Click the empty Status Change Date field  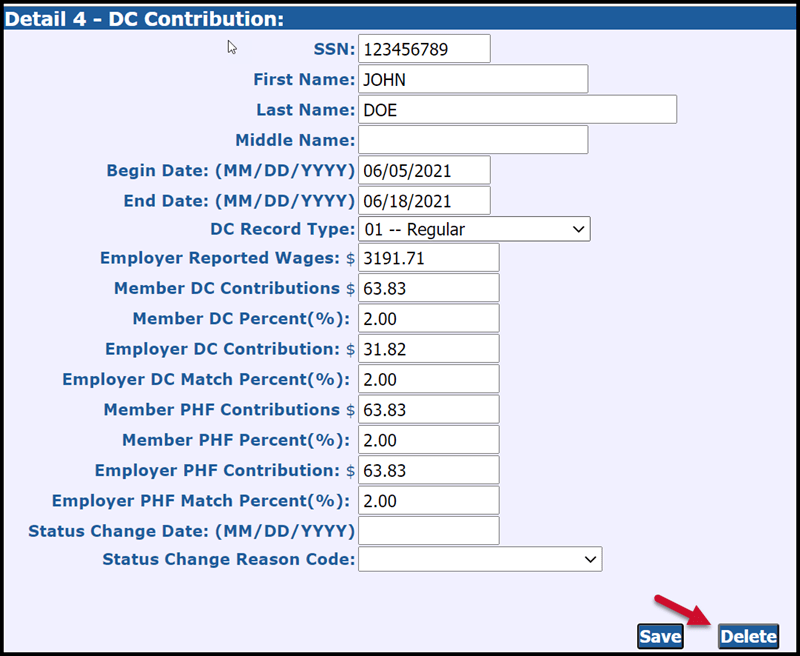(428, 530)
